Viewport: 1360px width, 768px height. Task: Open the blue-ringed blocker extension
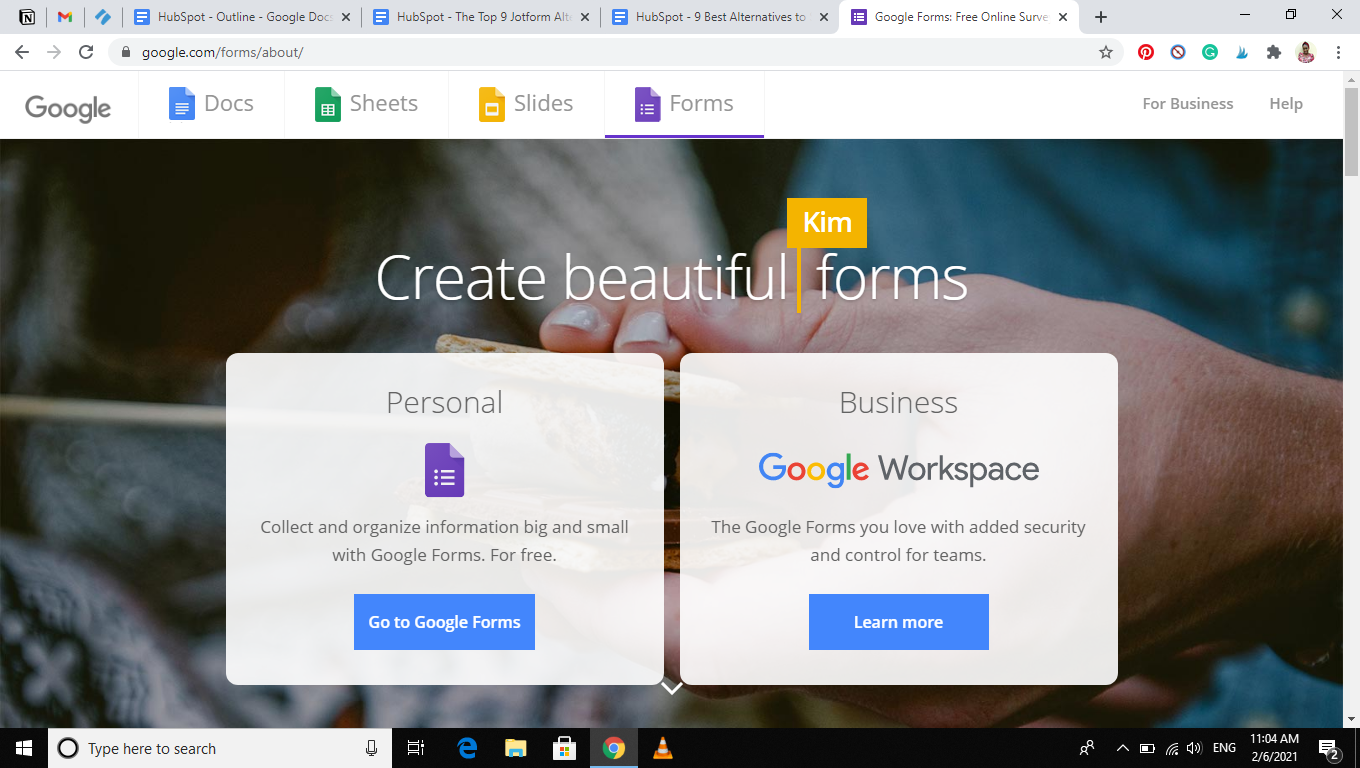[1178, 52]
